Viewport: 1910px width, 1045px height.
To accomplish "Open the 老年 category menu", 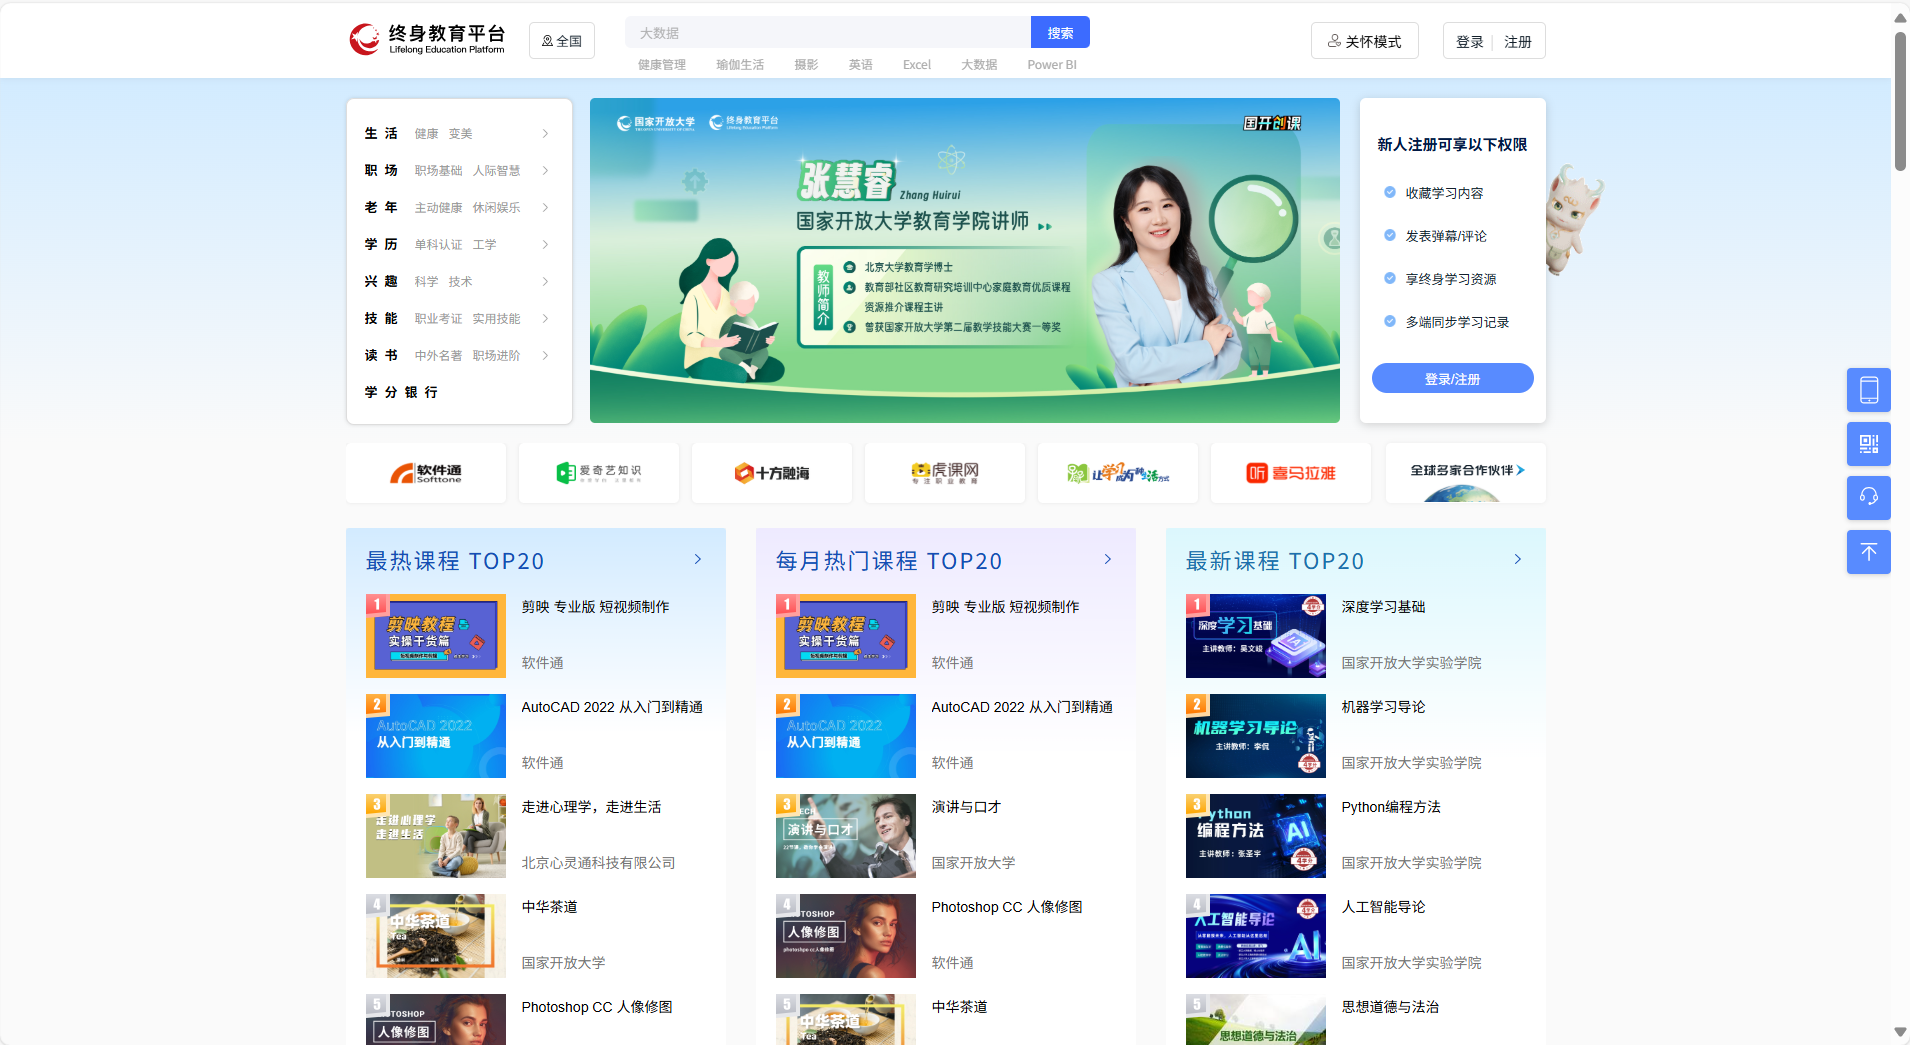I will [x=381, y=208].
